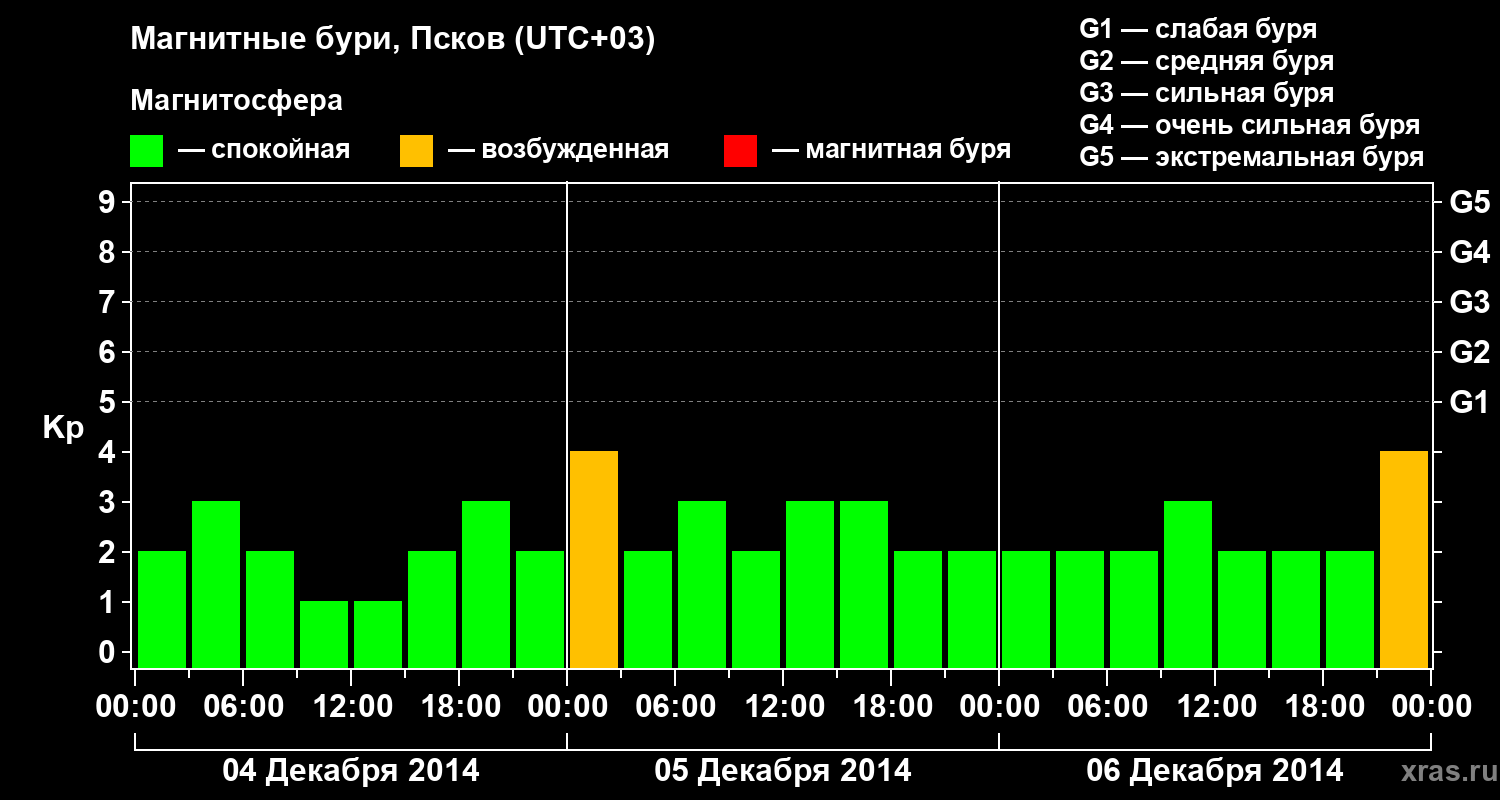Click the 05 Декабря 12:00–15:00 Kp 3 bar
Viewport: 1500px width, 800px height.
(x=810, y=585)
